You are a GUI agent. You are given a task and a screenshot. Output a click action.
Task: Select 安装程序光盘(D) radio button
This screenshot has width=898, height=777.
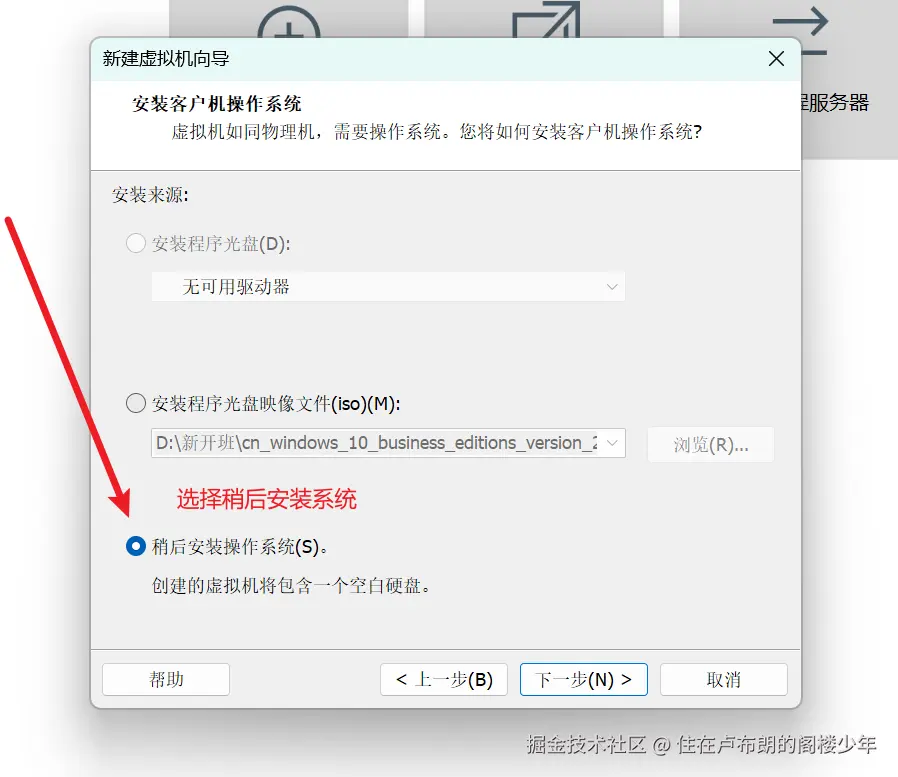(x=136, y=243)
